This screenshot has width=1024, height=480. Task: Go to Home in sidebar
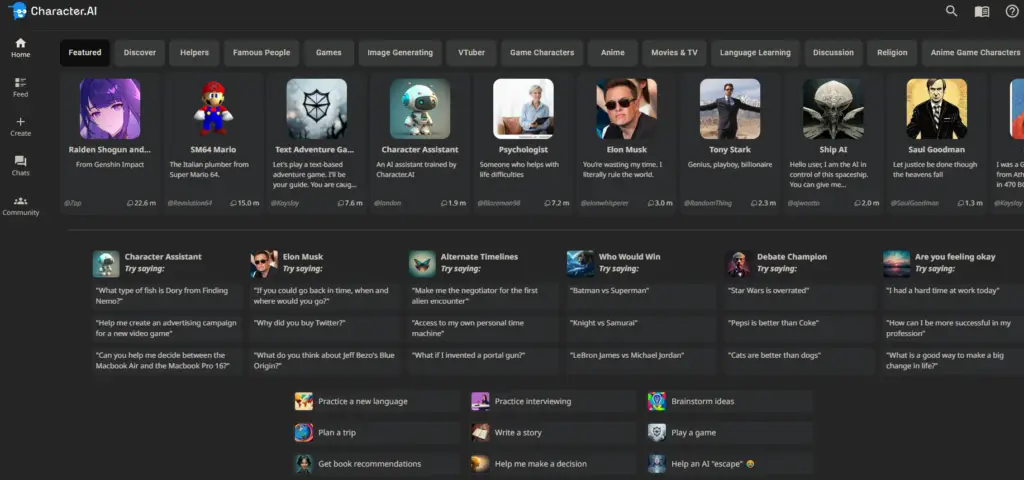20,48
